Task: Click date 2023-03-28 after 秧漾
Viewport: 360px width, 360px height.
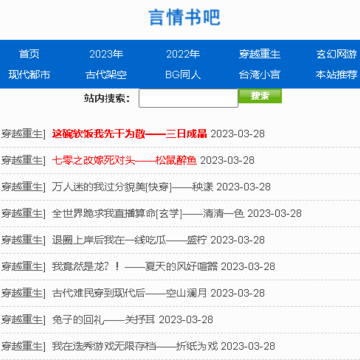Action: 244,187
